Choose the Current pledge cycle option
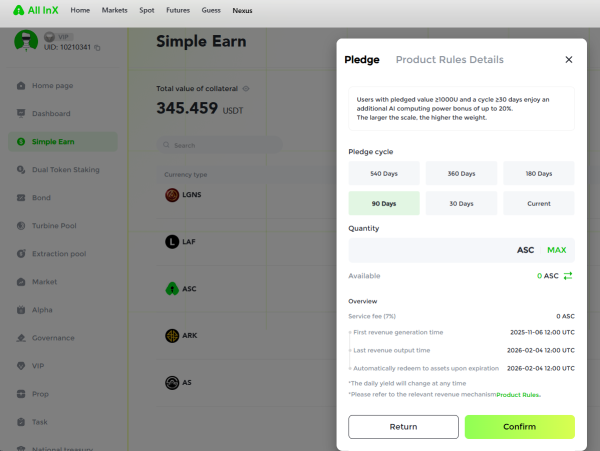Viewport: 600px width, 451px height. [538, 203]
